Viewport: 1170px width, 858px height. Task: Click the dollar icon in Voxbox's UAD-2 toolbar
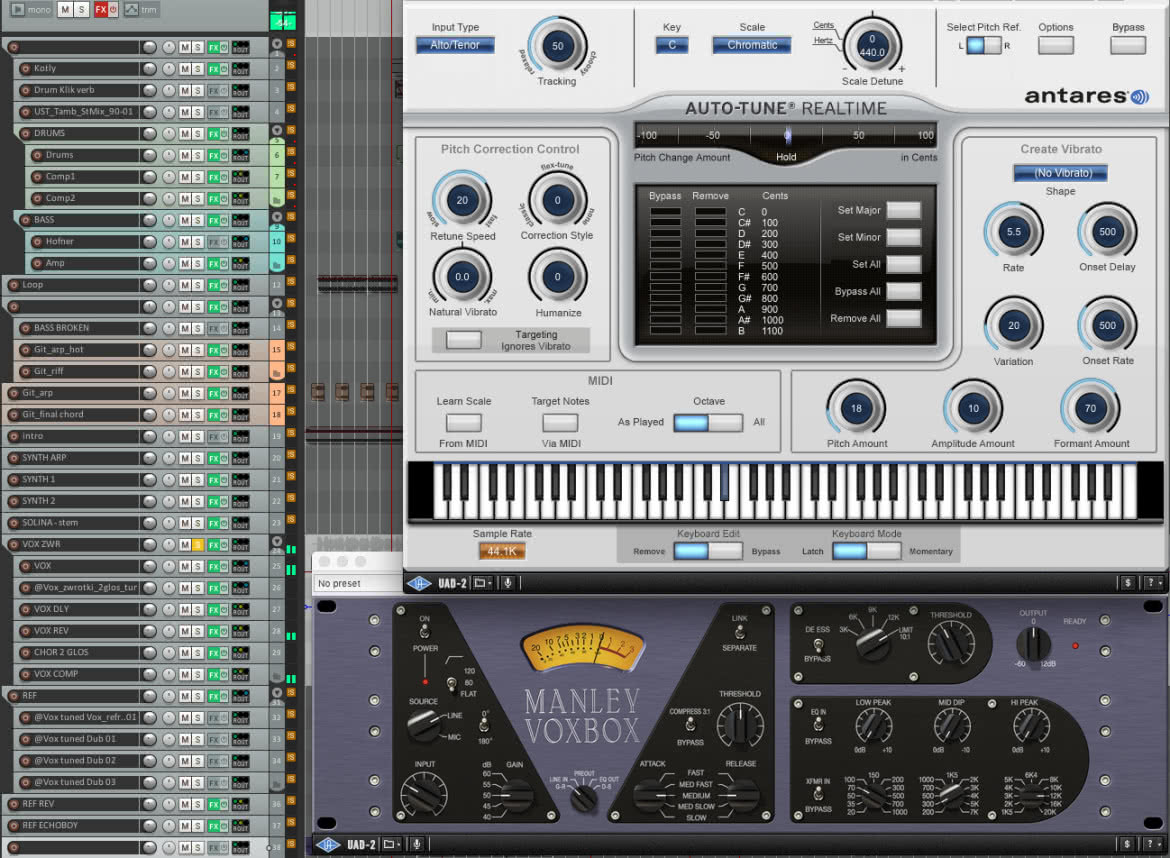click(x=1127, y=844)
